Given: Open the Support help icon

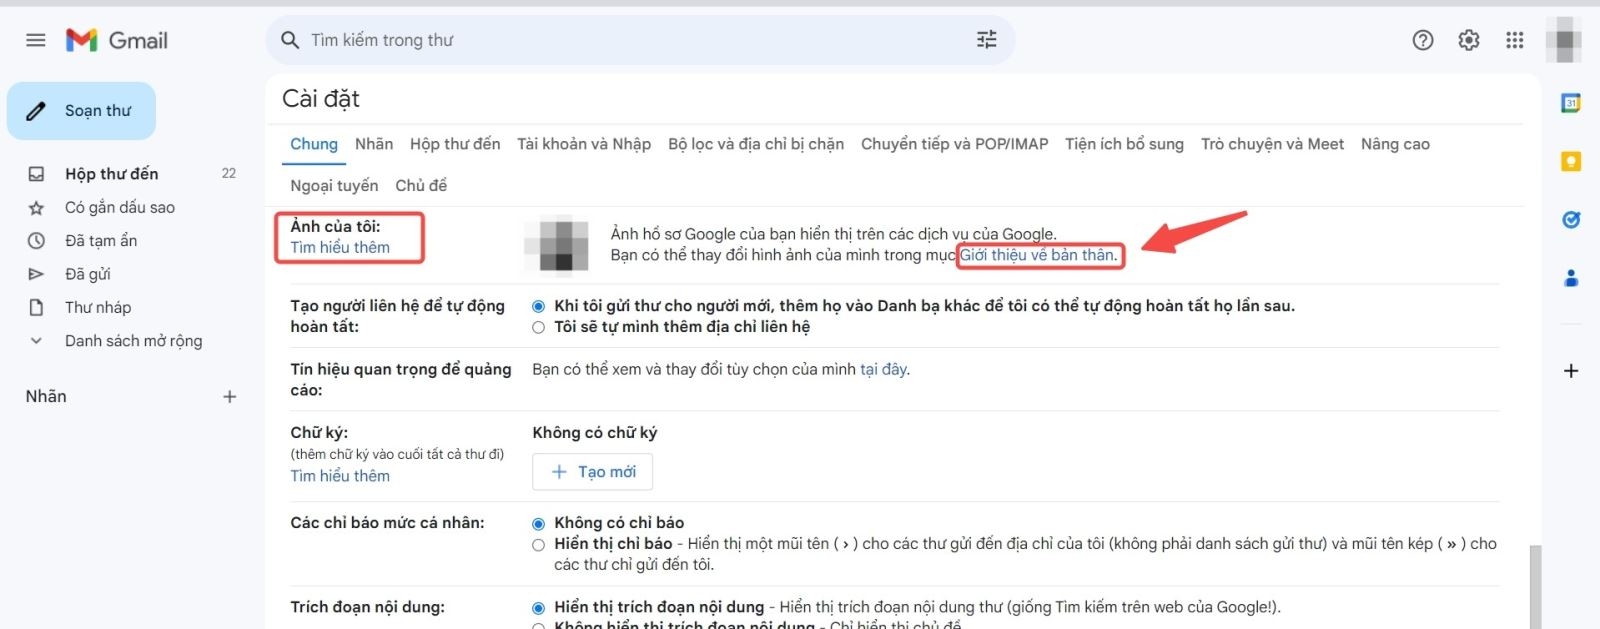Looking at the screenshot, I should [1423, 40].
